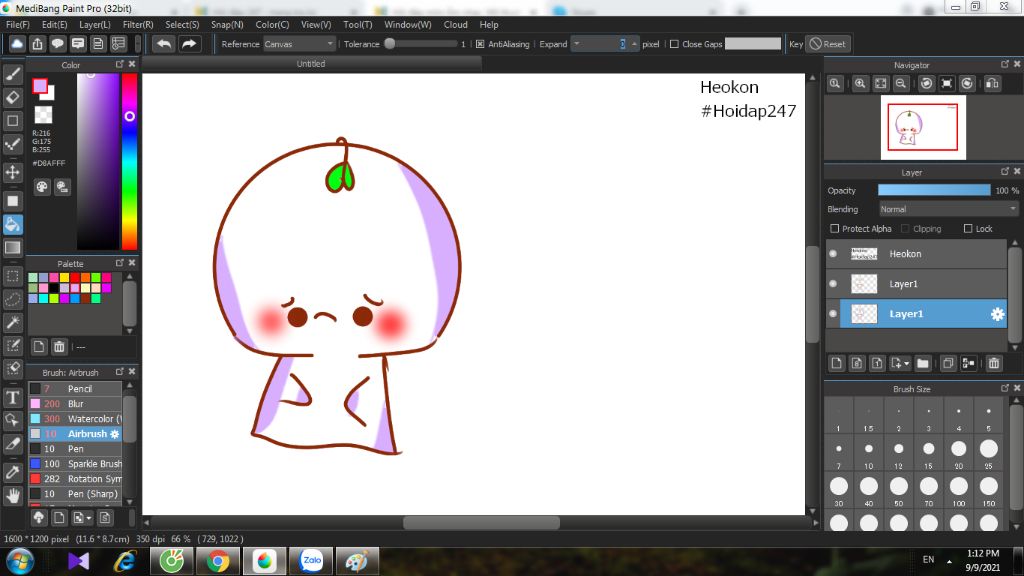Create a new layer in Layer panel
Image resolution: width=1024 pixels, height=576 pixels.
pos(837,363)
